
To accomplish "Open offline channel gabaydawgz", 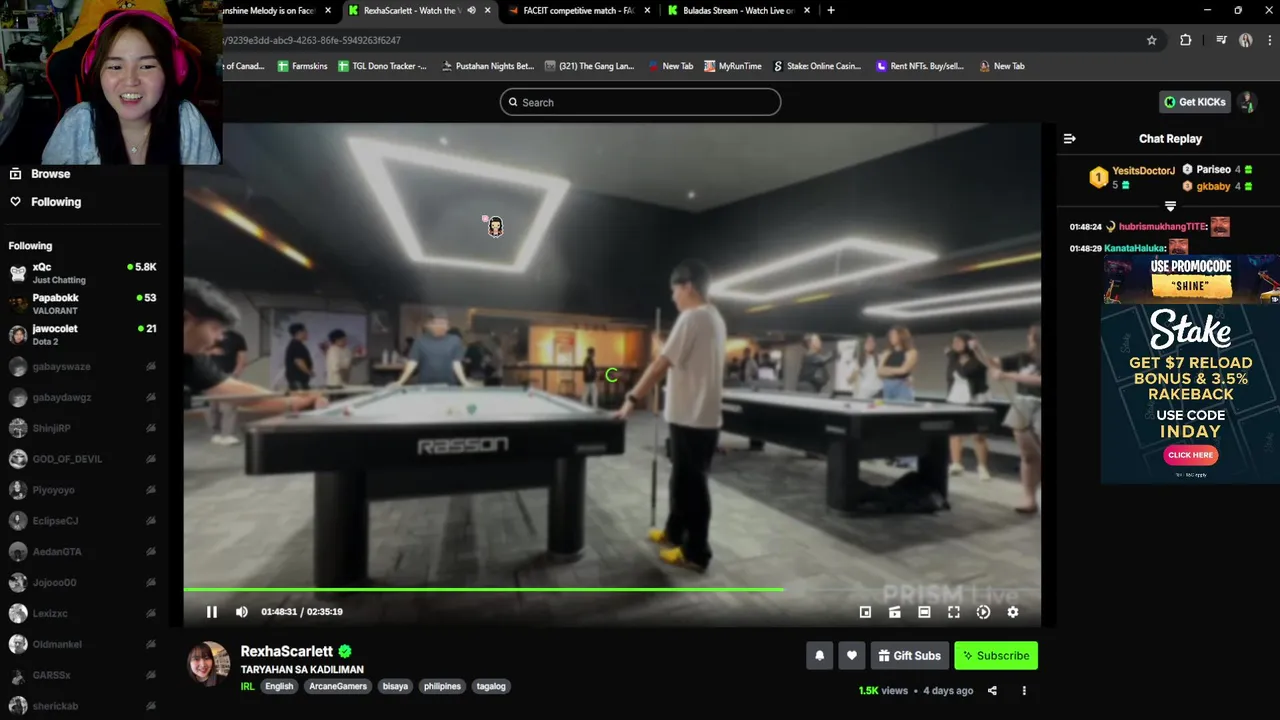I will (x=84, y=397).
